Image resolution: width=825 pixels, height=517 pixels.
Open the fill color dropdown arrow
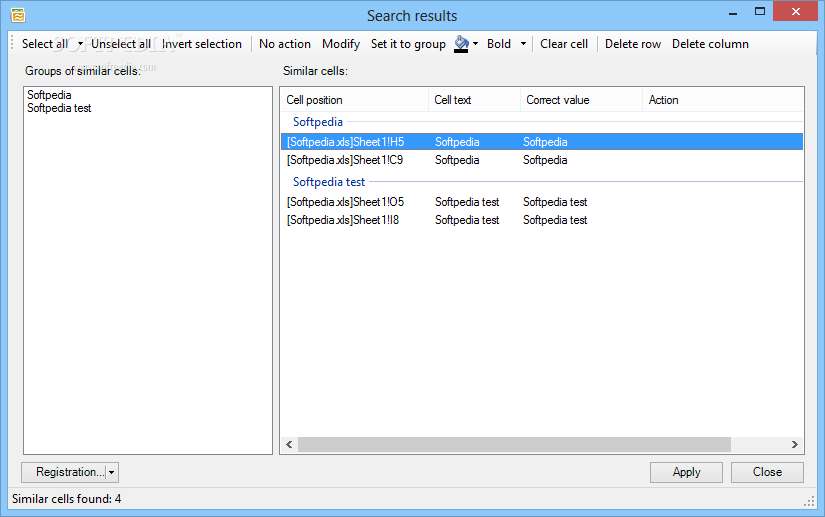click(476, 44)
